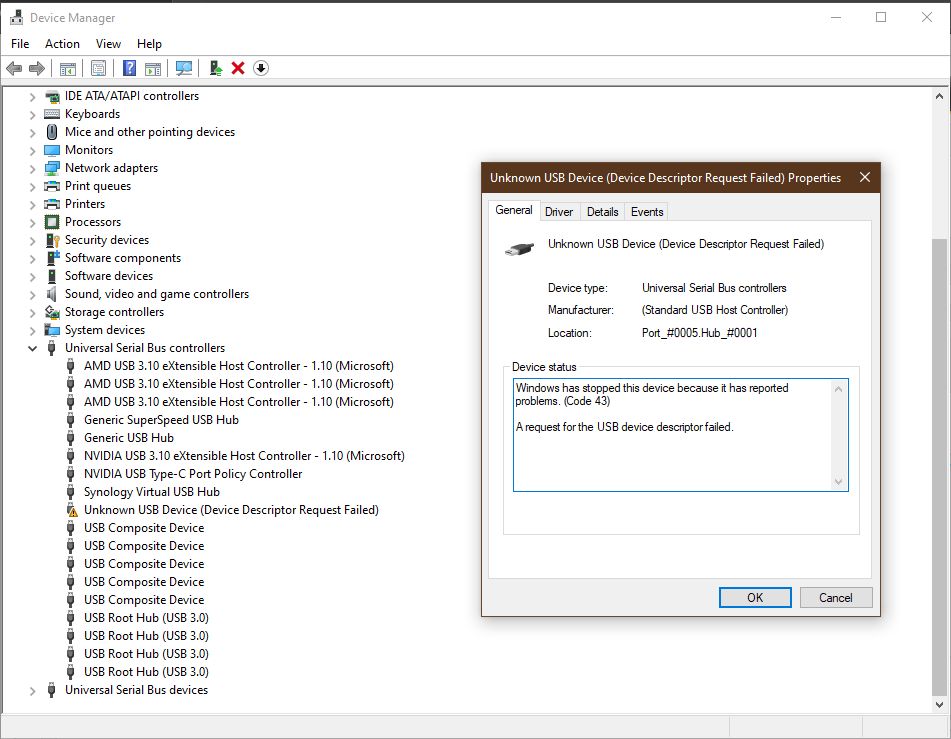
Task: Click the Update device driver icon
Action: 215,68
